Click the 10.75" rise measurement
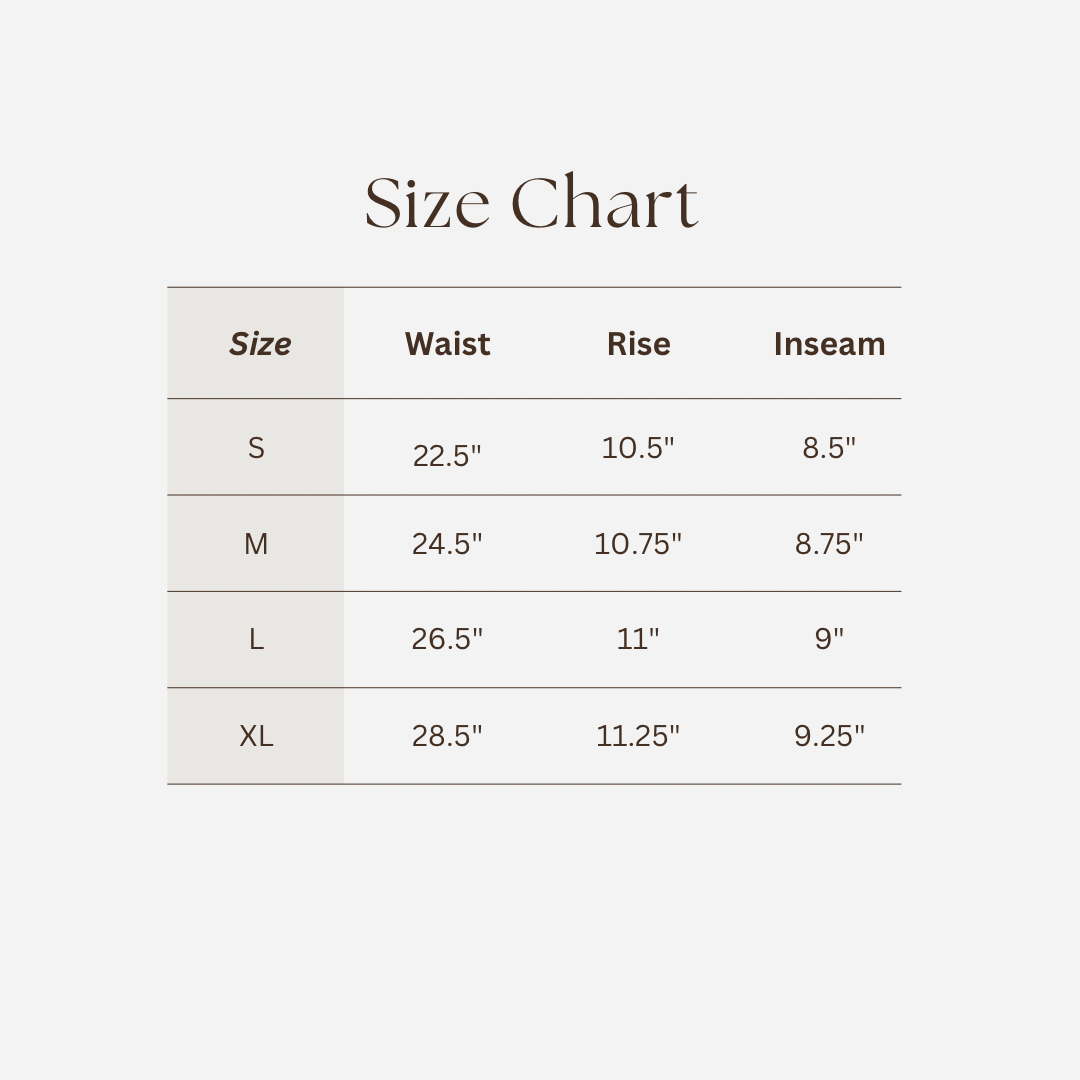The height and width of the screenshot is (1080, 1080). coord(638,544)
